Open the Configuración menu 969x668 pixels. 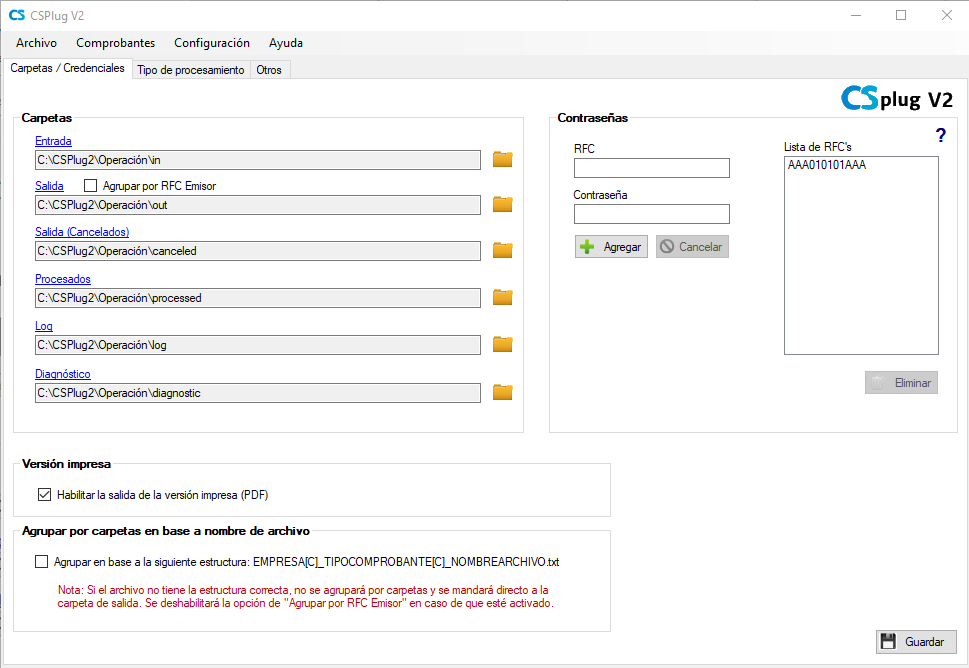pos(212,43)
